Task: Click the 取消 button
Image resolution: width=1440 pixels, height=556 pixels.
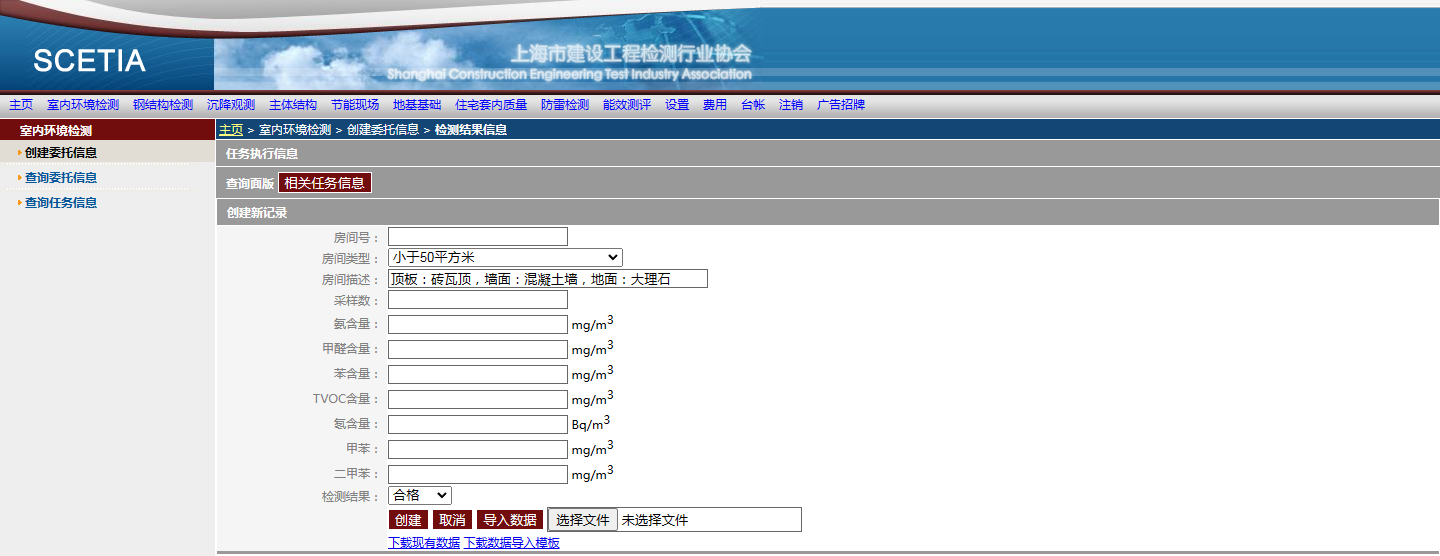Action: (452, 520)
